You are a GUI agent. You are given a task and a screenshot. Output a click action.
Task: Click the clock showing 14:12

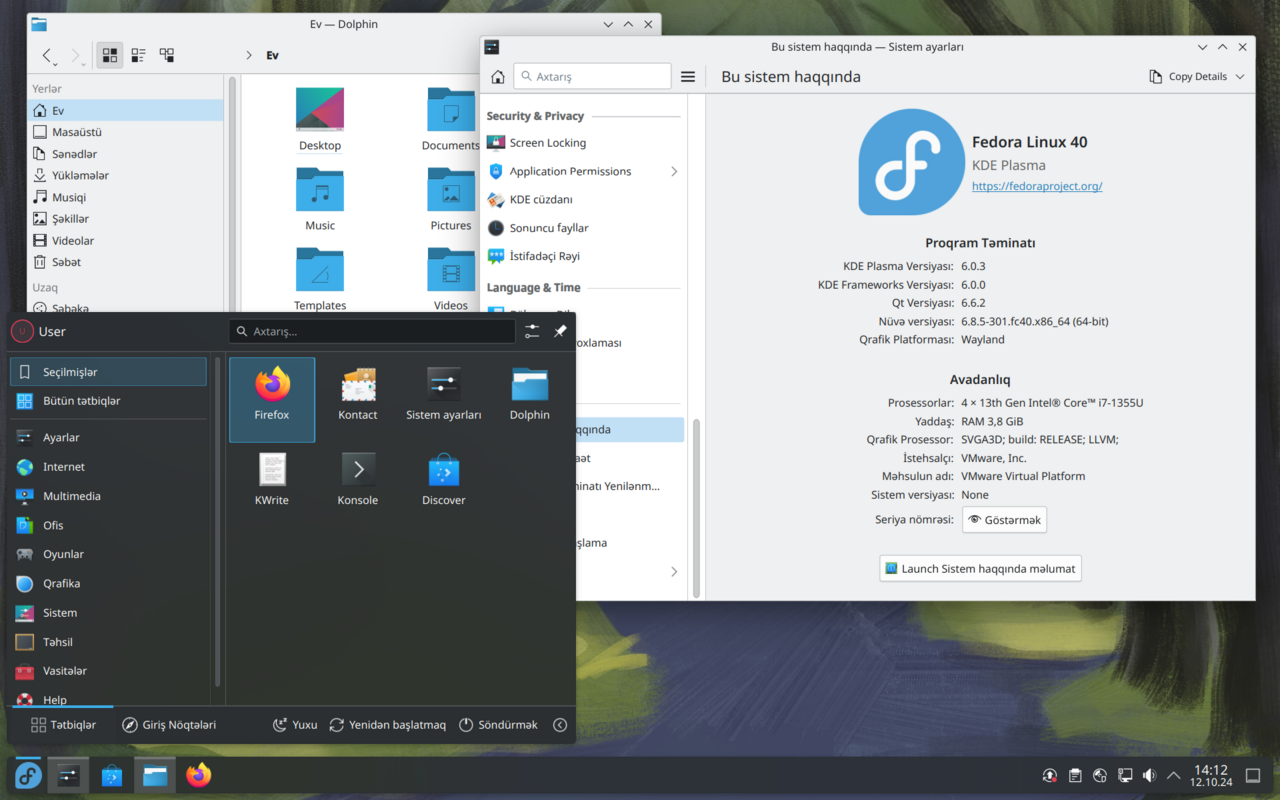pos(1211,775)
